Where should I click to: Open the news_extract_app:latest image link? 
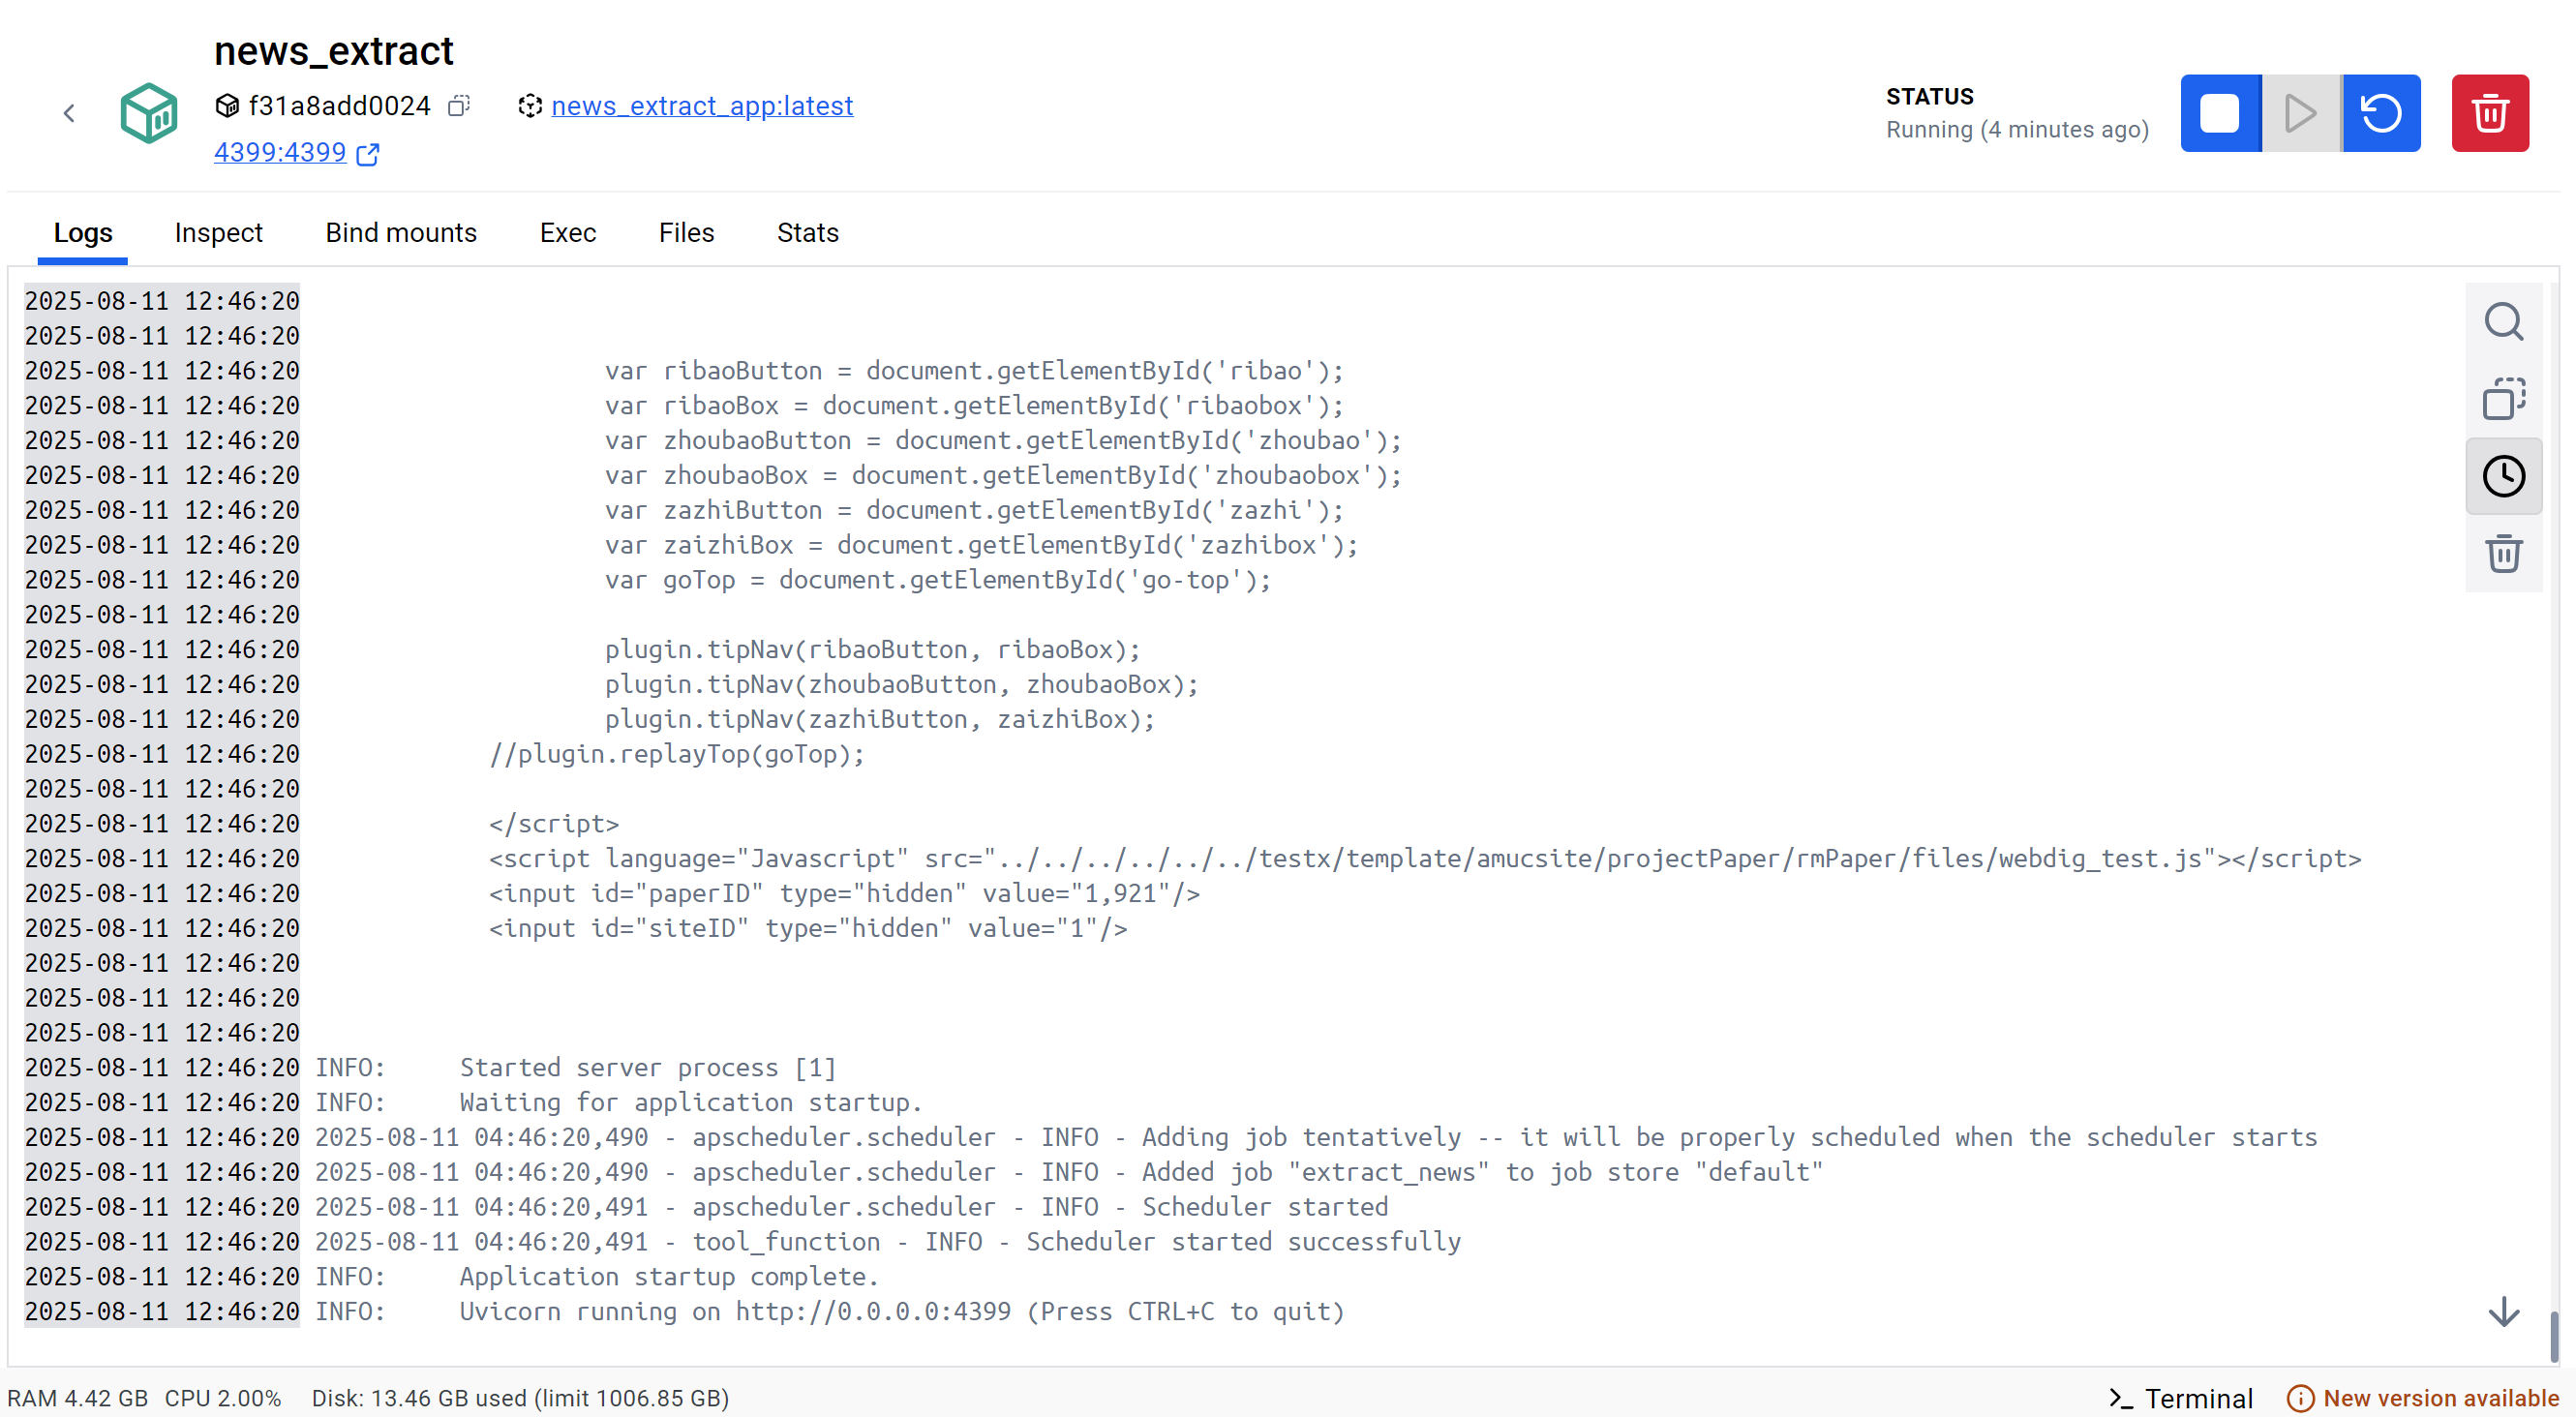pyautogui.click(x=702, y=106)
